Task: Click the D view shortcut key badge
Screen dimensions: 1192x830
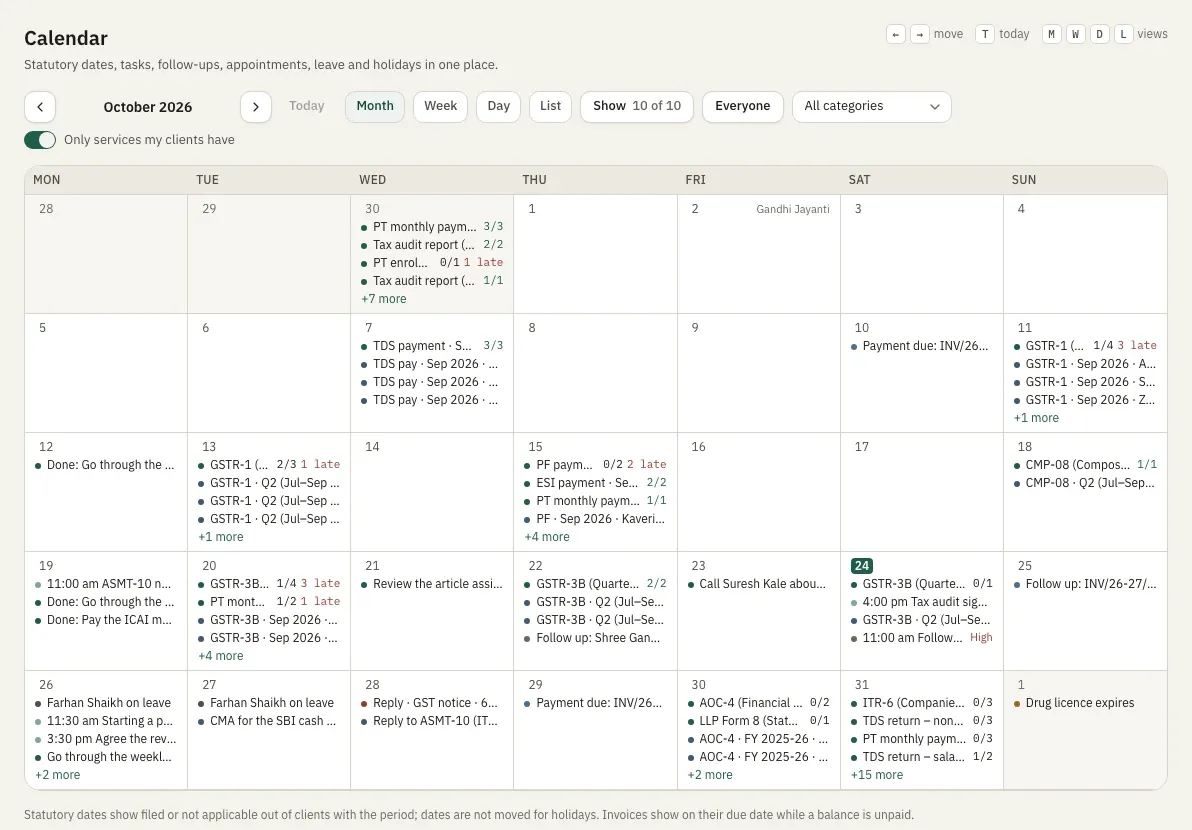Action: tap(1099, 34)
